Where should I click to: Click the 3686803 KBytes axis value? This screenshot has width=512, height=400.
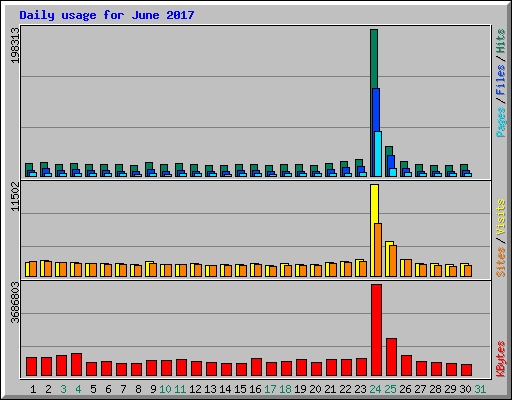[15, 303]
